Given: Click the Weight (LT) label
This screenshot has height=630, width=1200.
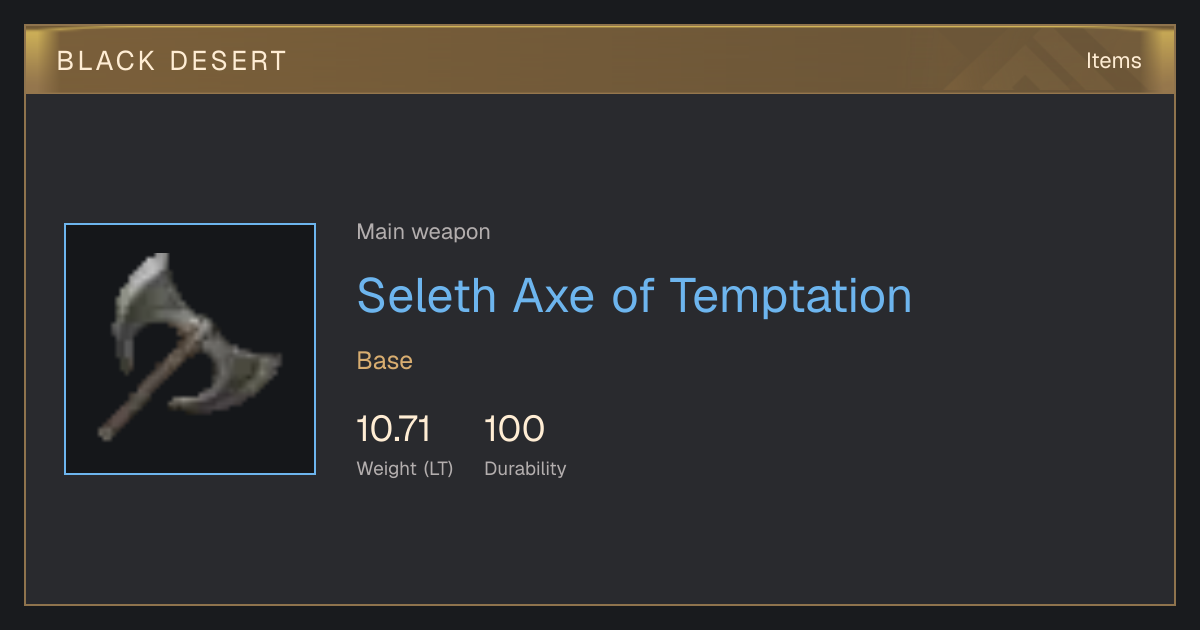Looking at the screenshot, I should (405, 468).
